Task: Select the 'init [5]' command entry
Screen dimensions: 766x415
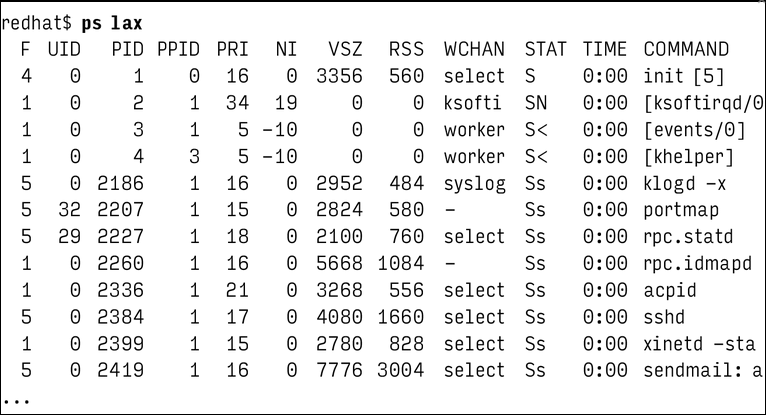Action: 683,76
